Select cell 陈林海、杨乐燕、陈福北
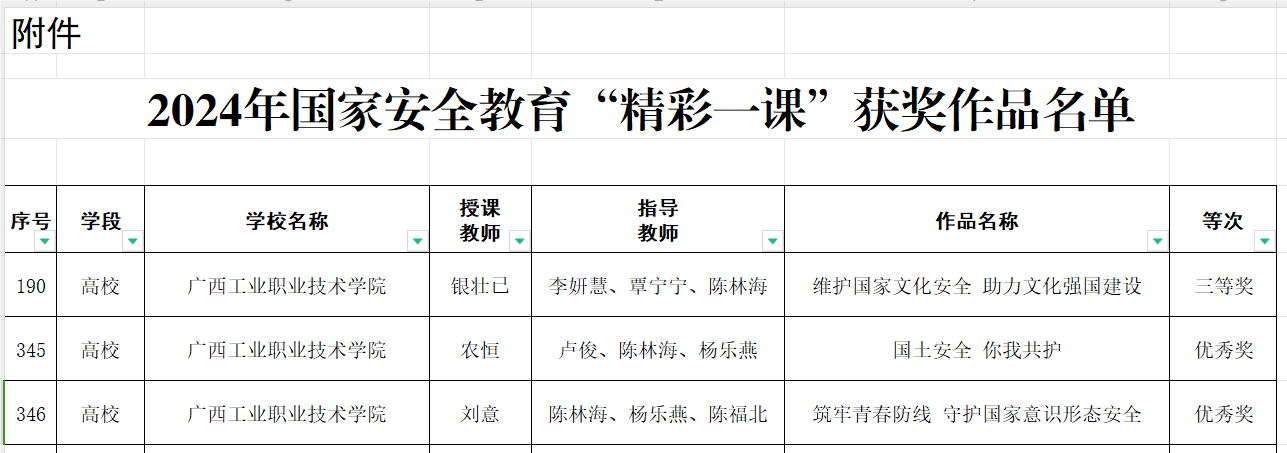This screenshot has width=1287, height=453. [x=658, y=414]
